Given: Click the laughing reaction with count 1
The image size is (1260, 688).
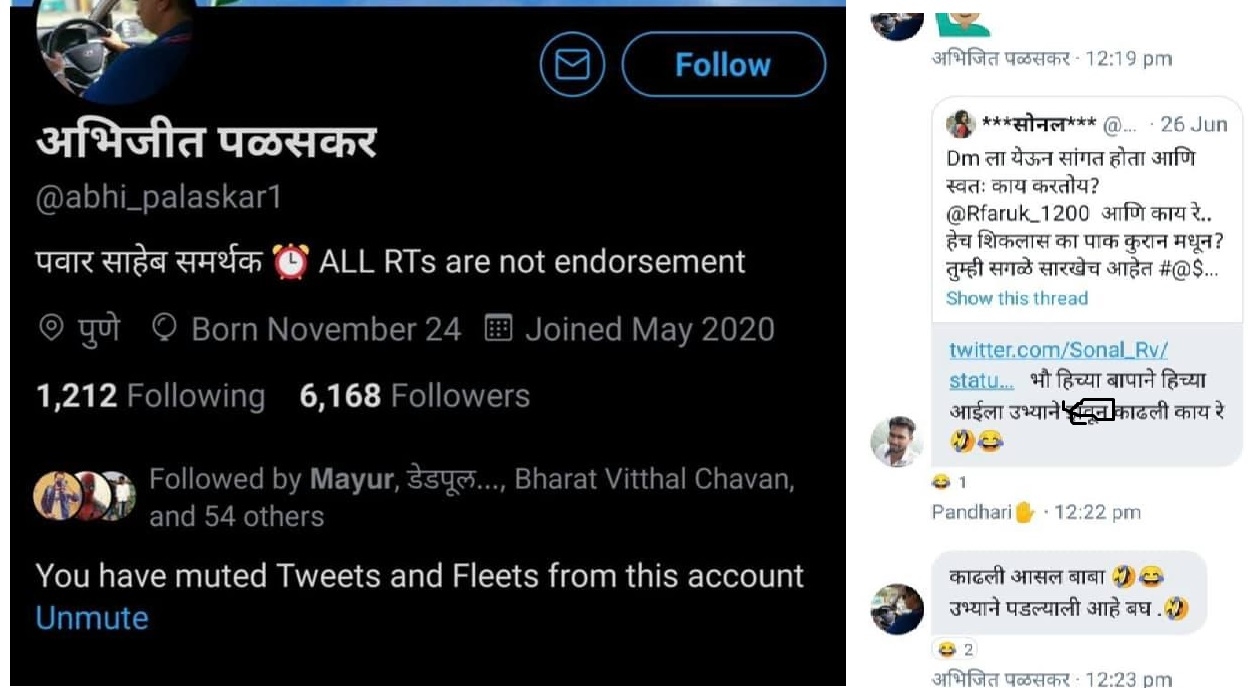Looking at the screenshot, I should 948,483.
